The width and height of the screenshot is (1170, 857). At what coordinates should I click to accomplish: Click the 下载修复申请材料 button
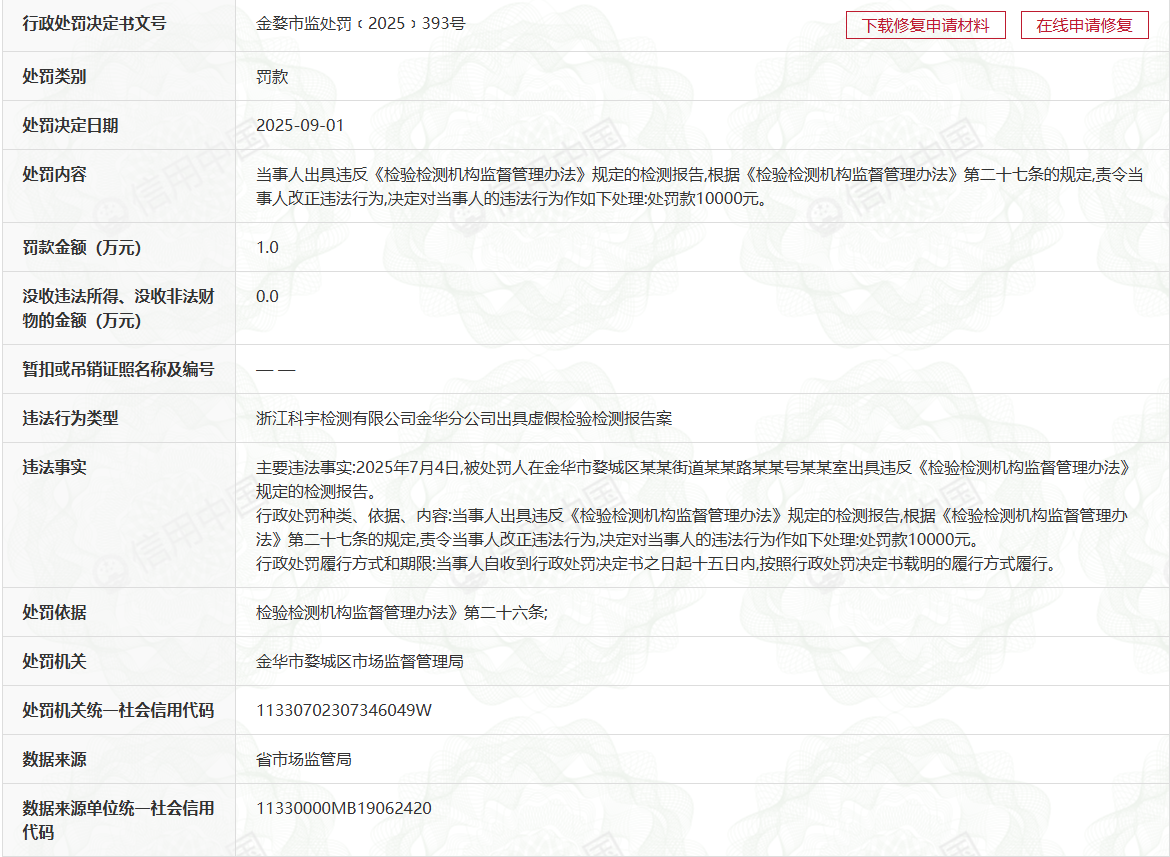[925, 26]
